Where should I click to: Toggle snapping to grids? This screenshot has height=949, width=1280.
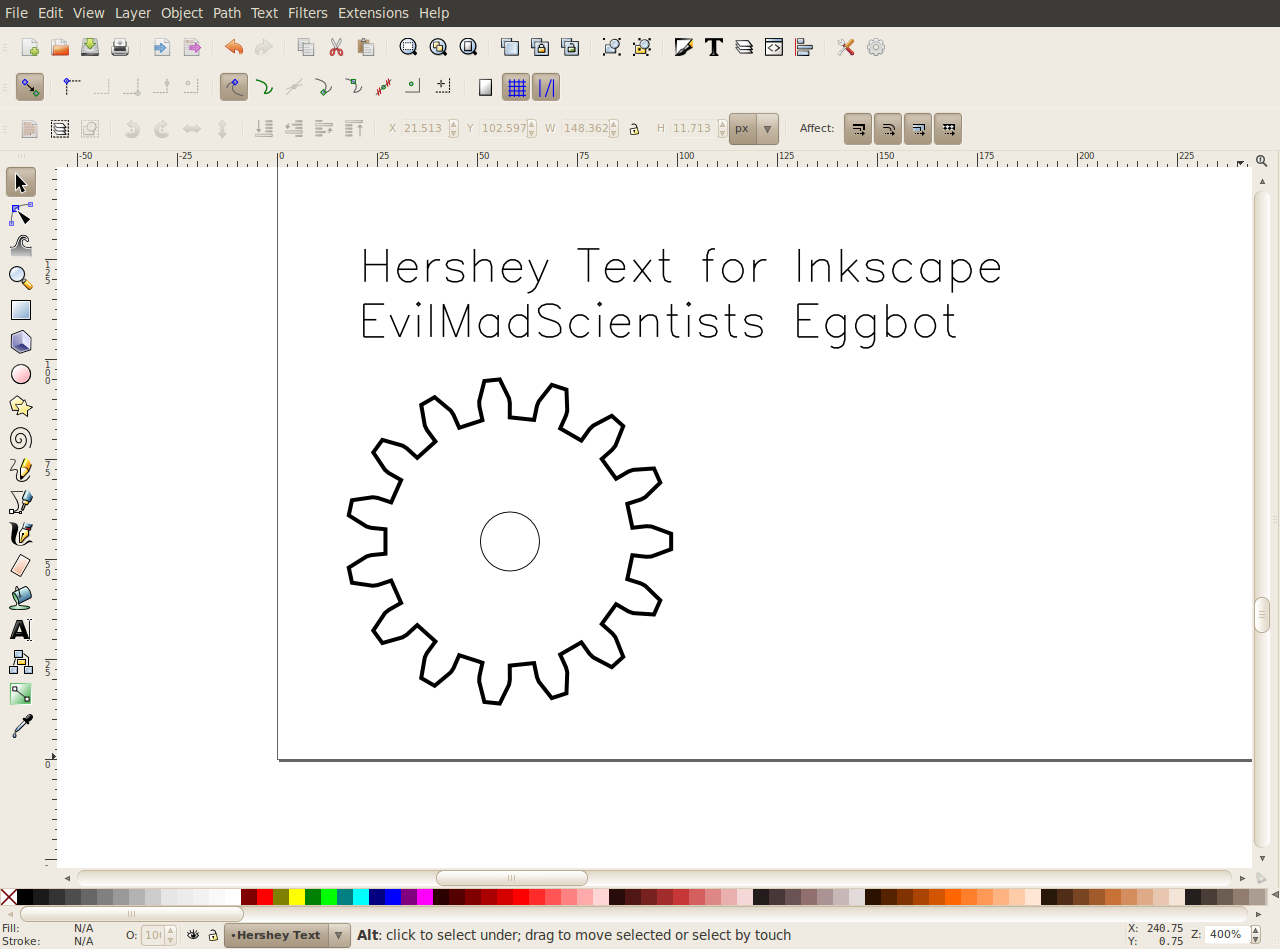(x=516, y=88)
